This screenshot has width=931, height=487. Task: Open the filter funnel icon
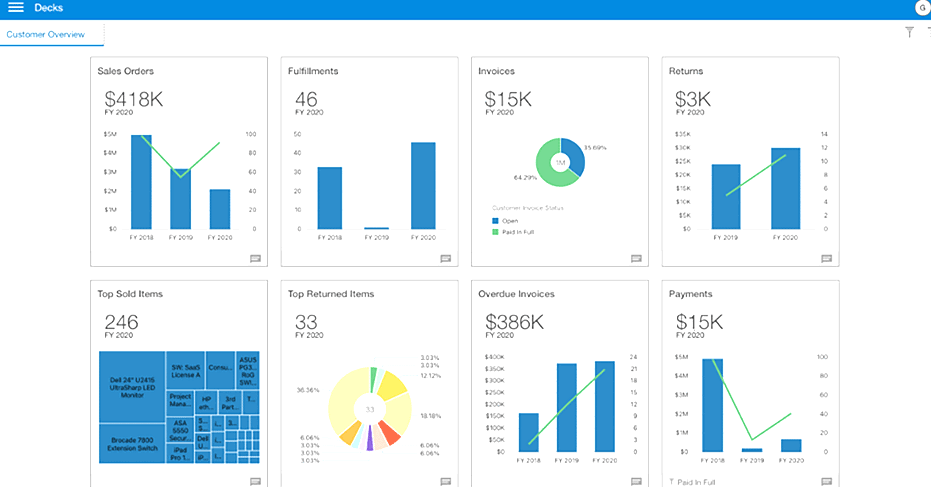click(x=909, y=32)
